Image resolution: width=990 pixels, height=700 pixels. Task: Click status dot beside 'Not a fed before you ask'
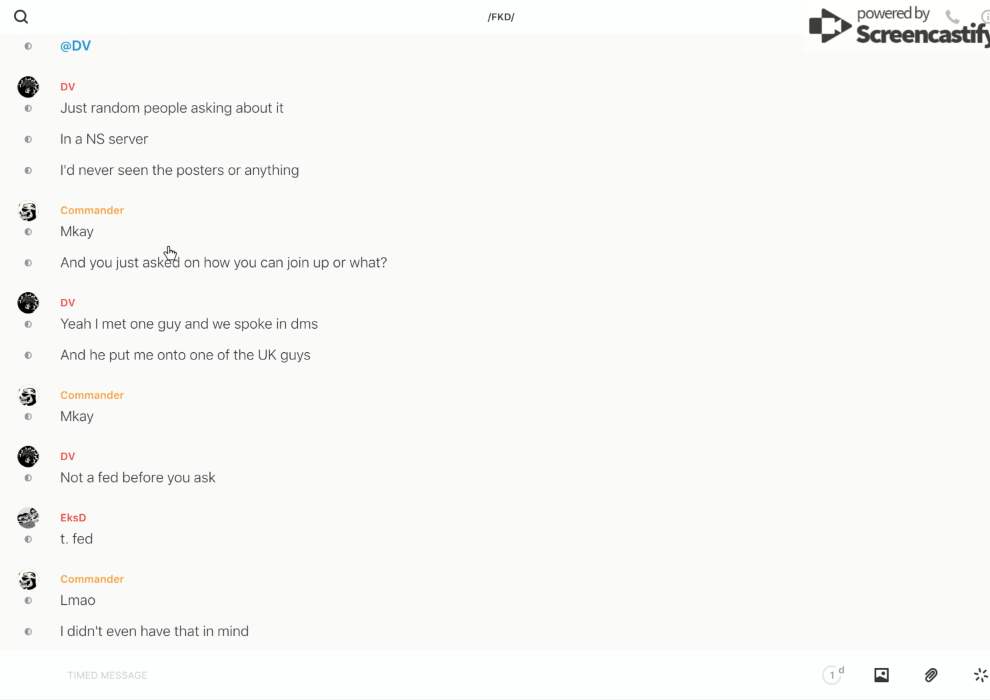(x=28, y=478)
